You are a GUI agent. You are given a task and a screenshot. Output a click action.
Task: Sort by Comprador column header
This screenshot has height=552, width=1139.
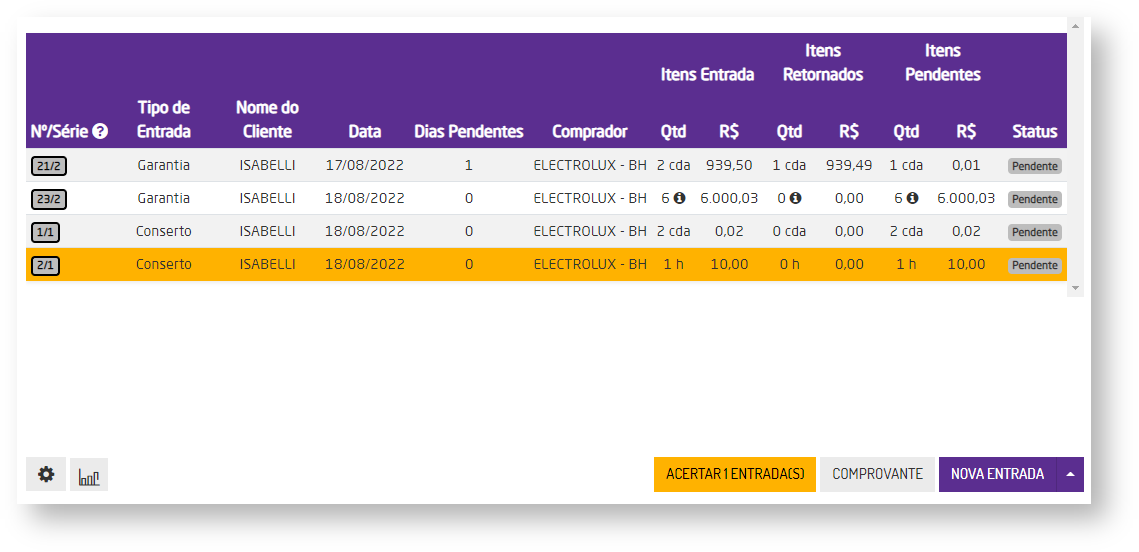(590, 132)
